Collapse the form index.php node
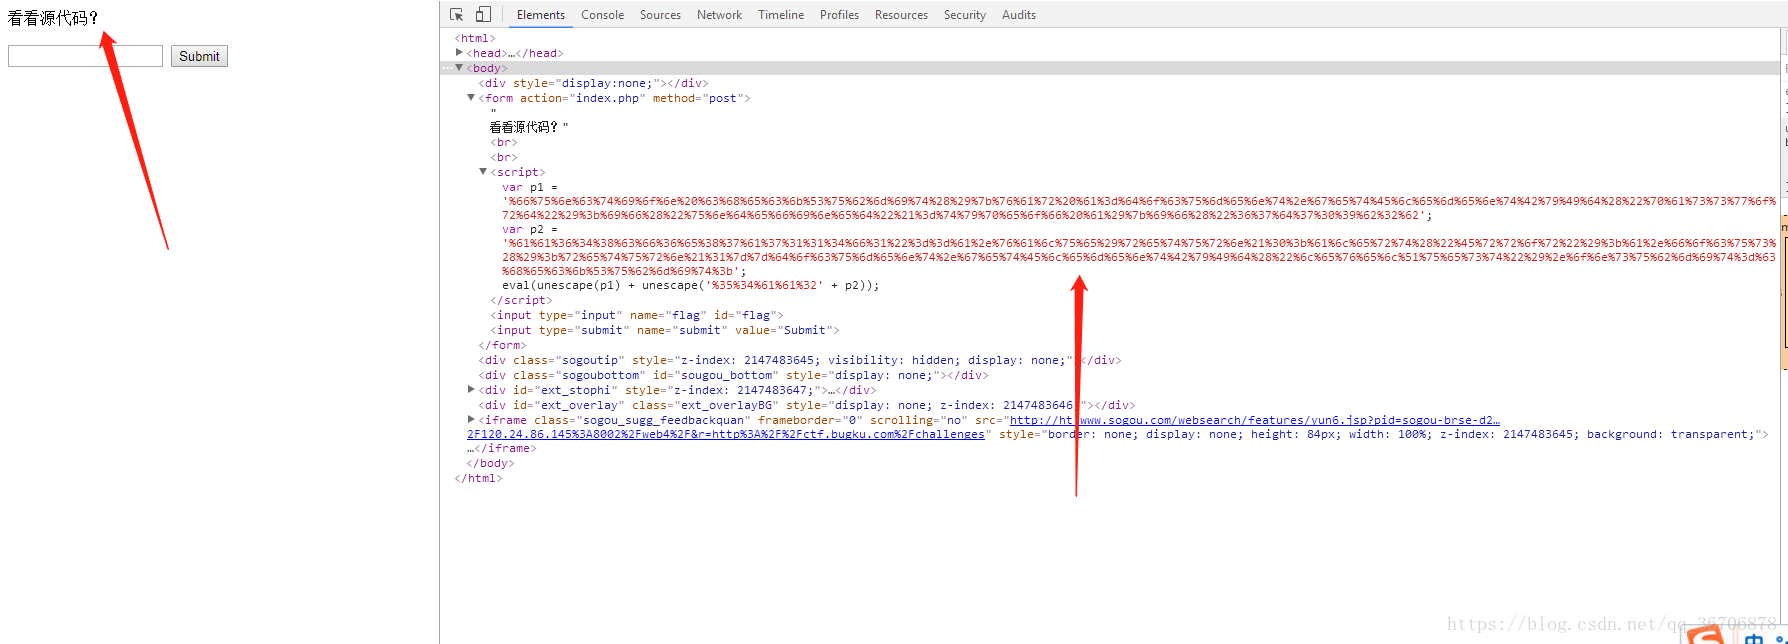The height and width of the screenshot is (644, 1788). click(x=471, y=98)
